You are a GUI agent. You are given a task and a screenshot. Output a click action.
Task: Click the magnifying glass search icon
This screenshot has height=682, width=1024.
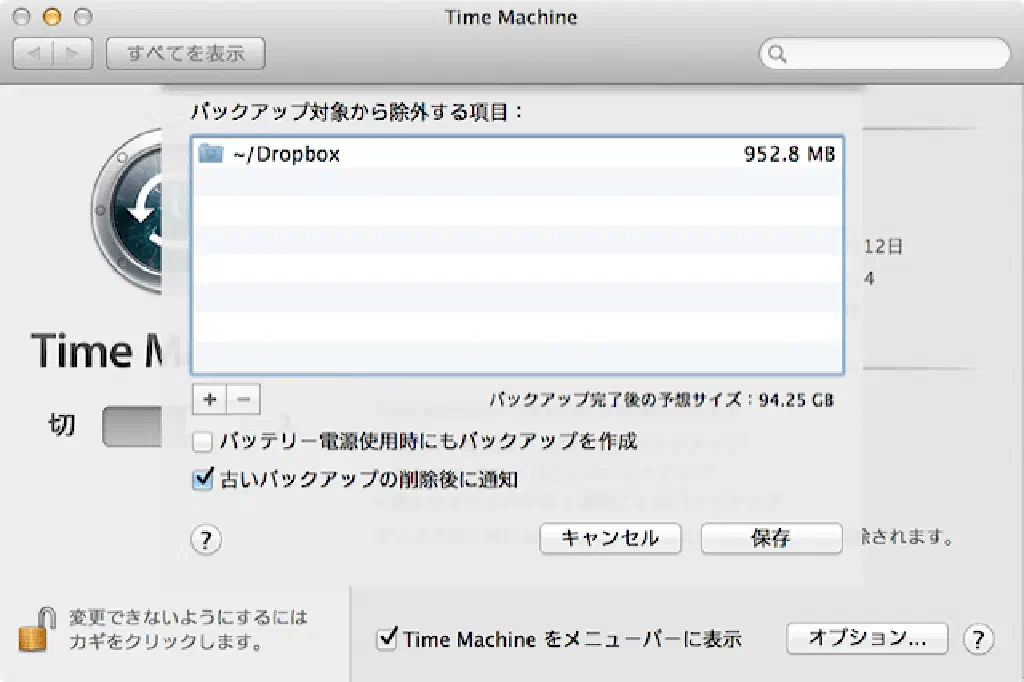click(x=777, y=54)
